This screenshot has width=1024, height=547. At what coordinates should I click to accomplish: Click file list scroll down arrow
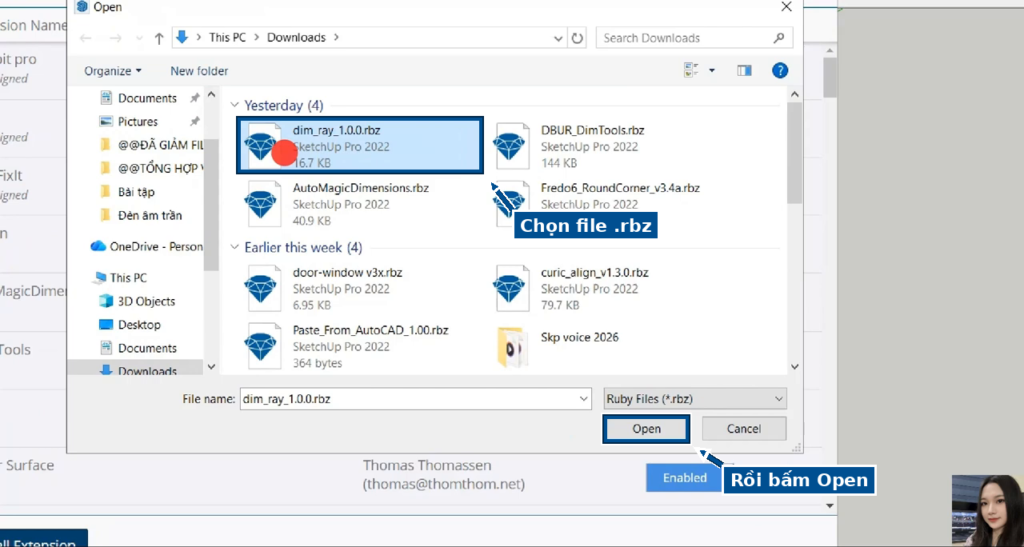click(795, 367)
